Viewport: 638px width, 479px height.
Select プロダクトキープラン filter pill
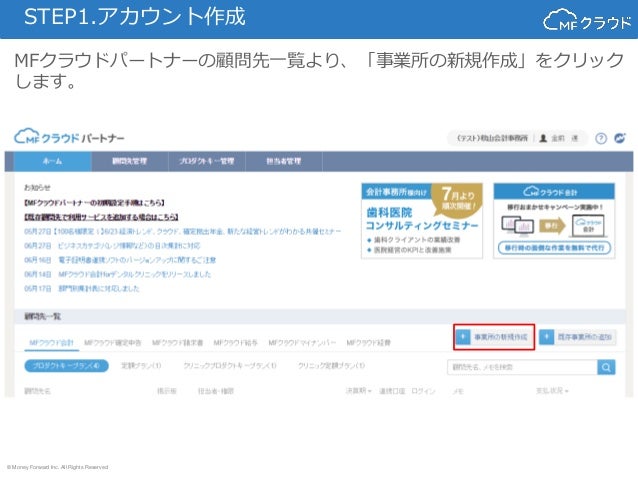click(66, 366)
